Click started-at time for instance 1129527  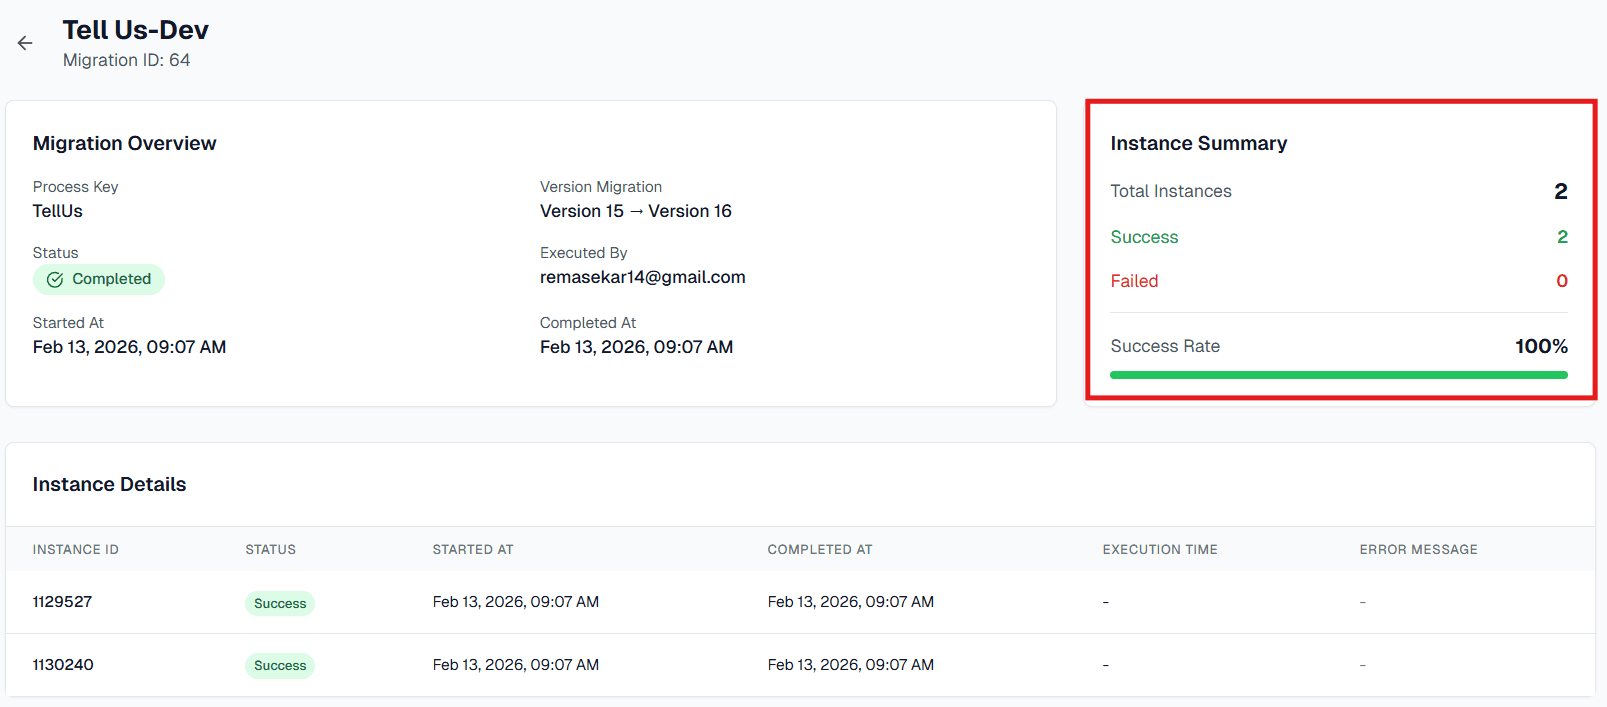(x=516, y=602)
